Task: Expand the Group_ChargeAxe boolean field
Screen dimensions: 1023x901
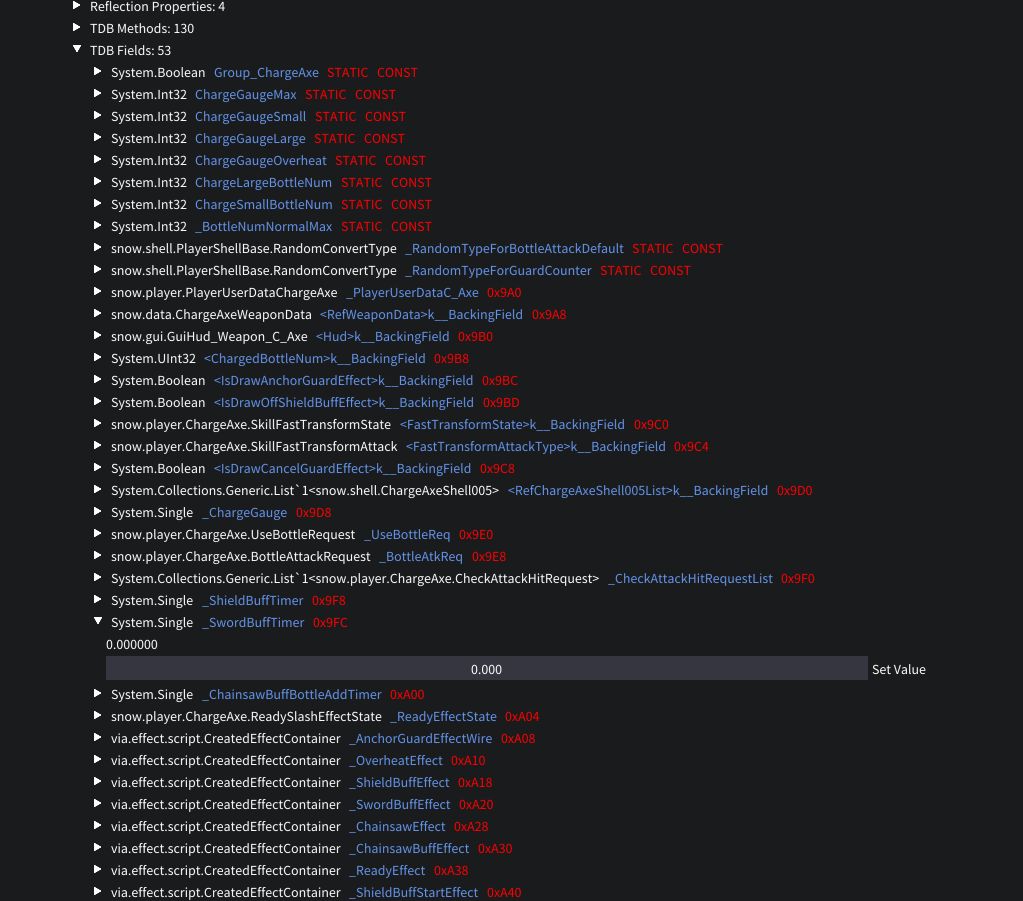Action: [98, 72]
